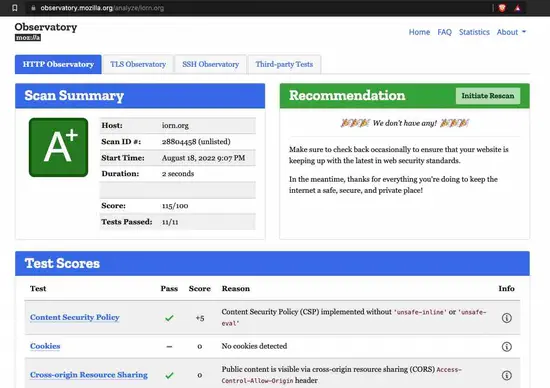Click the start time August 18, 2022 9:07 PM

203,158
